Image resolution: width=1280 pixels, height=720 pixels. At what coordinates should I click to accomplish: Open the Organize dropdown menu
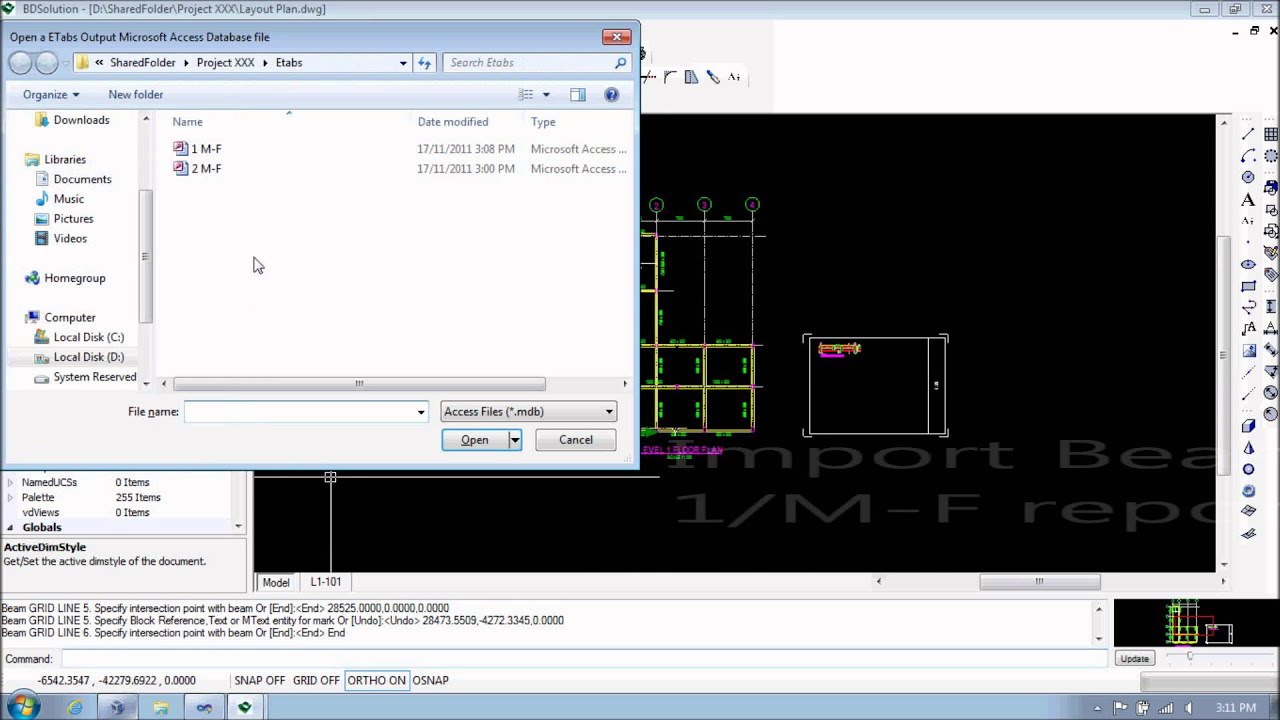coord(51,94)
